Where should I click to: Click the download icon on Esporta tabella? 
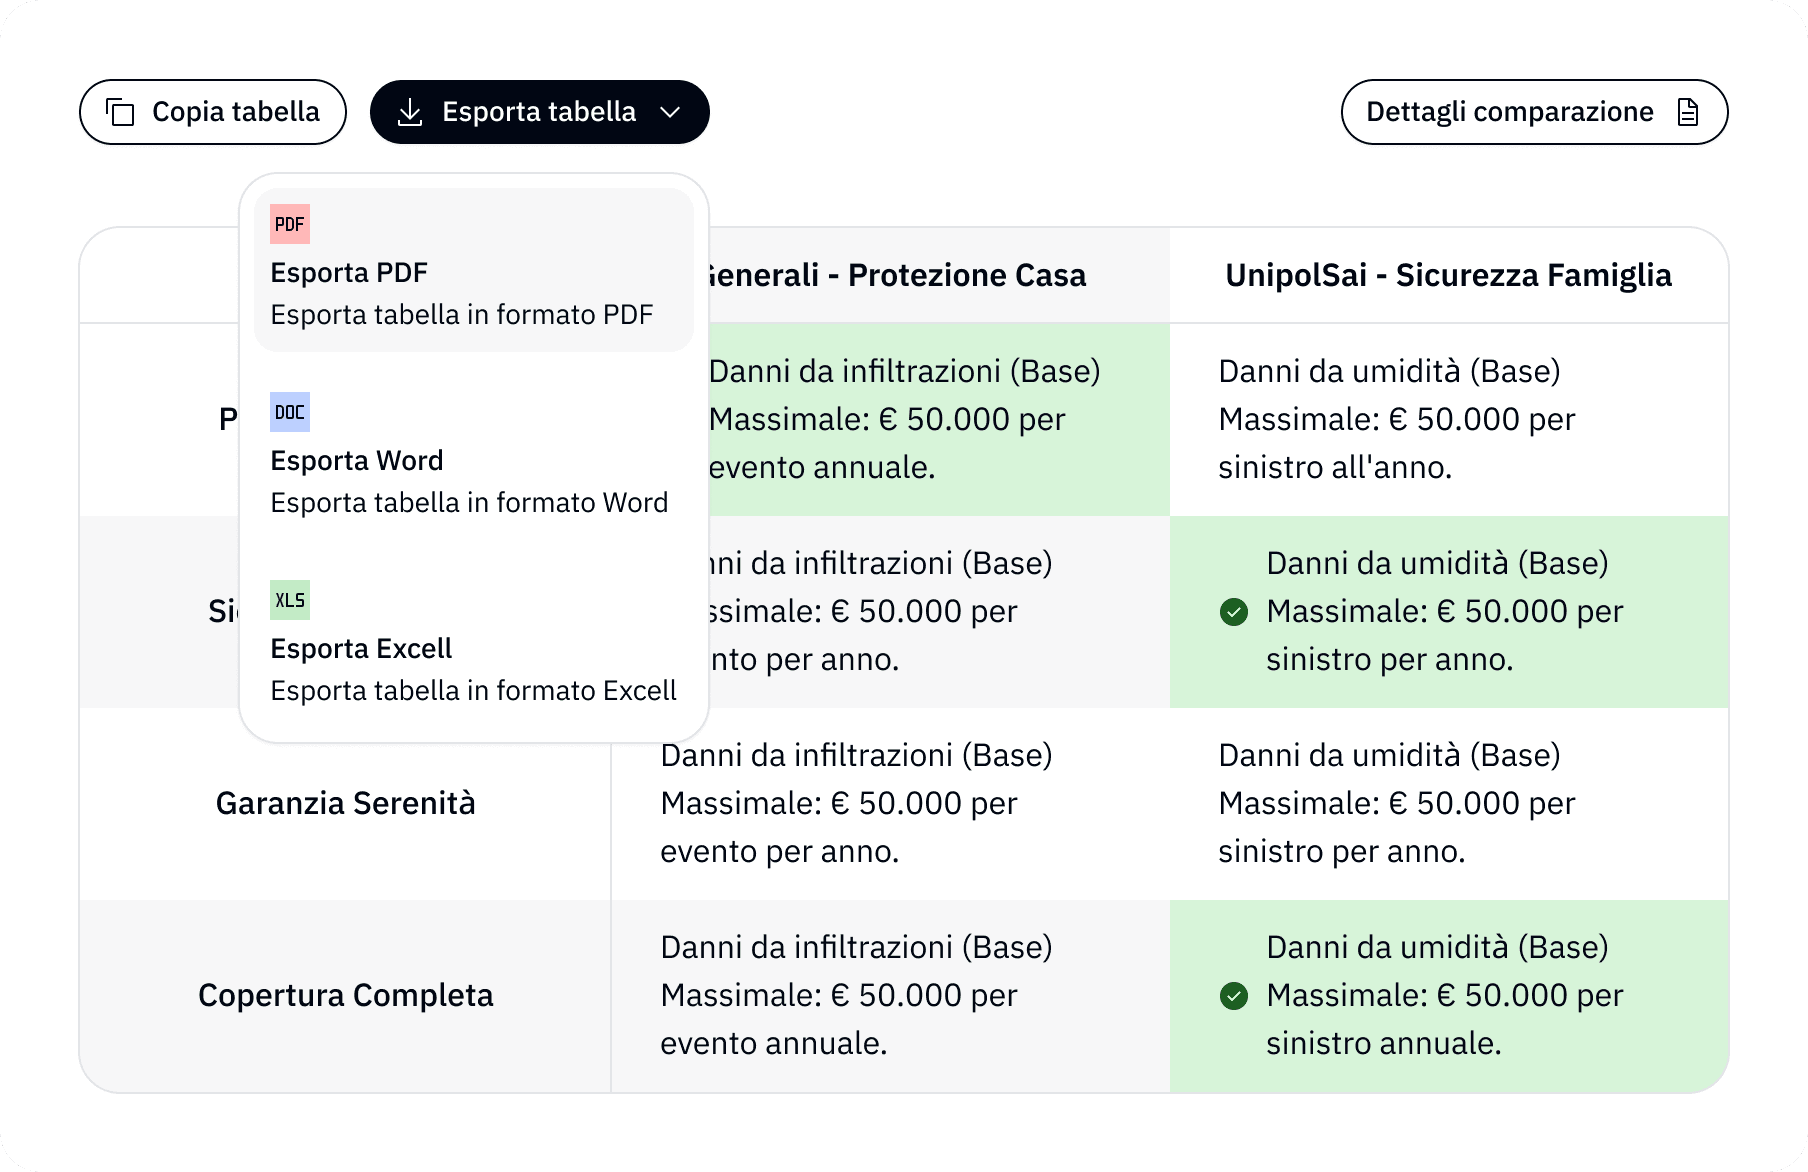point(409,112)
